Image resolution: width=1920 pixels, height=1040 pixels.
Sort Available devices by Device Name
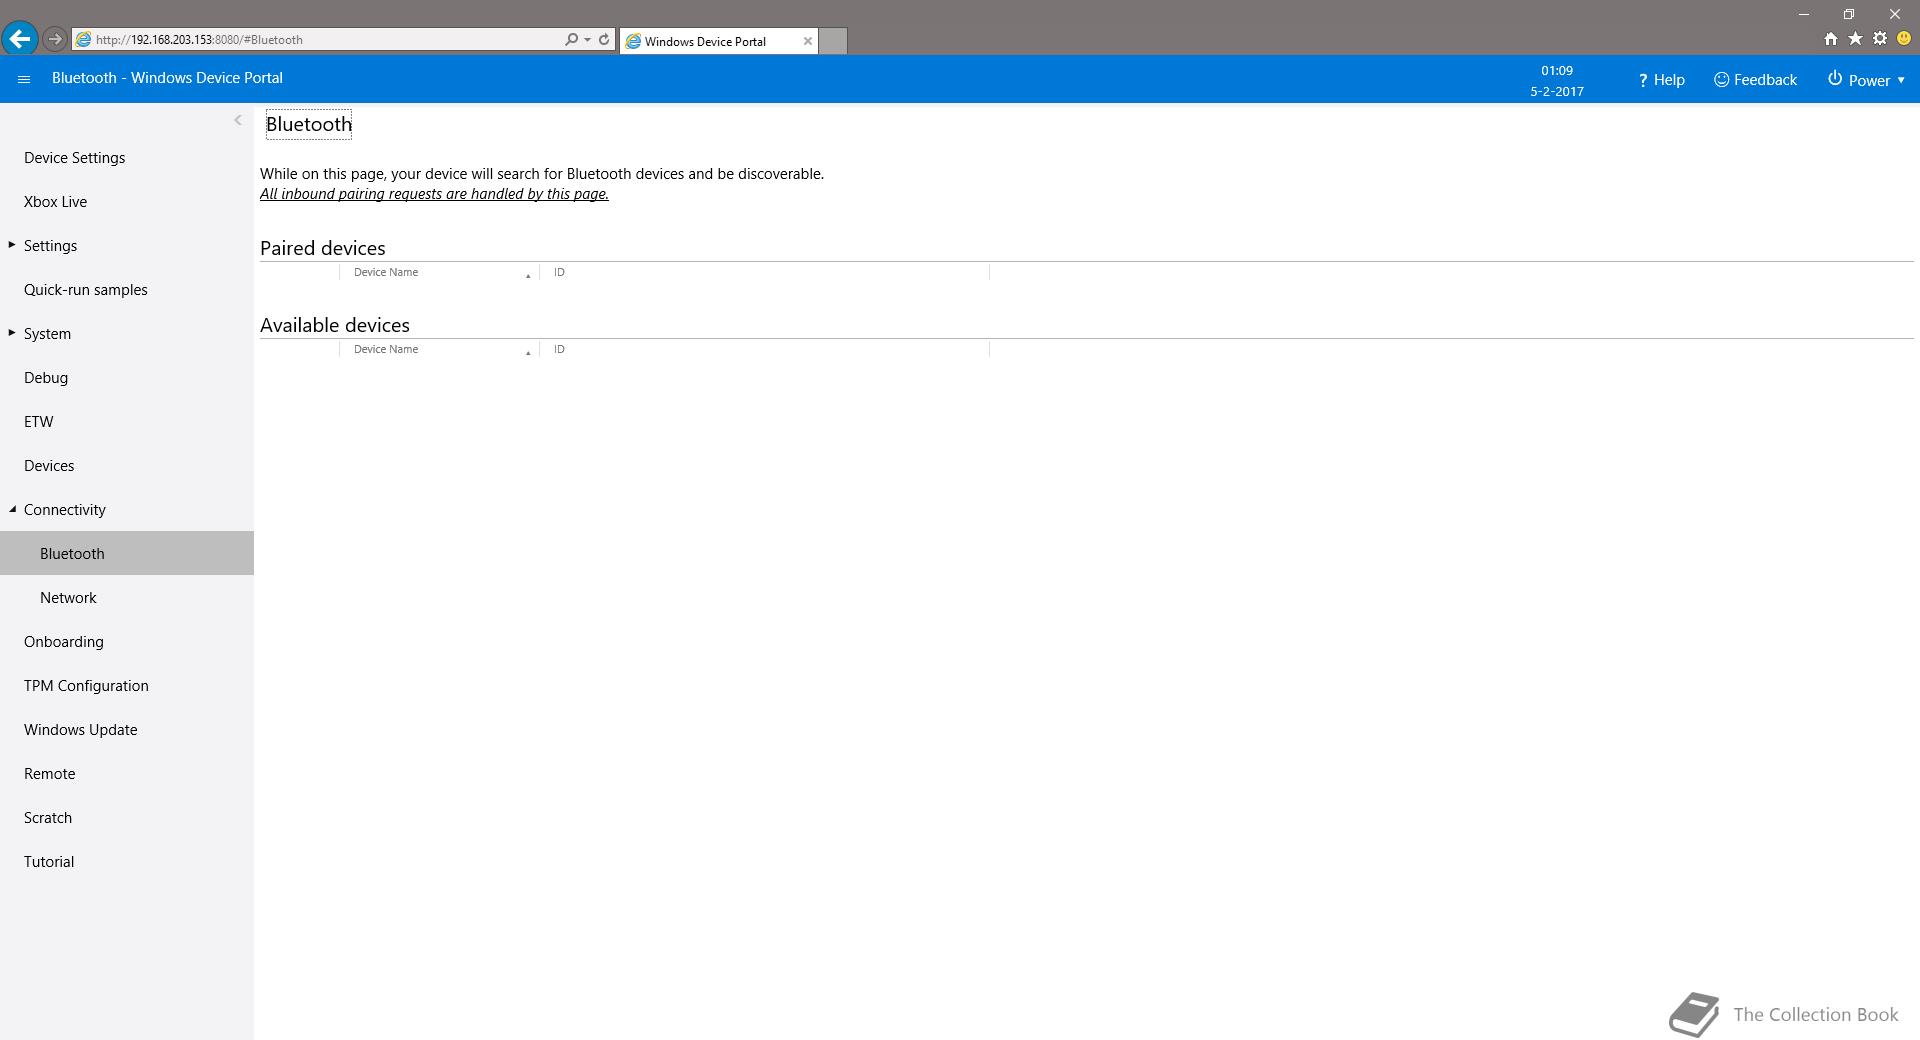click(x=440, y=349)
